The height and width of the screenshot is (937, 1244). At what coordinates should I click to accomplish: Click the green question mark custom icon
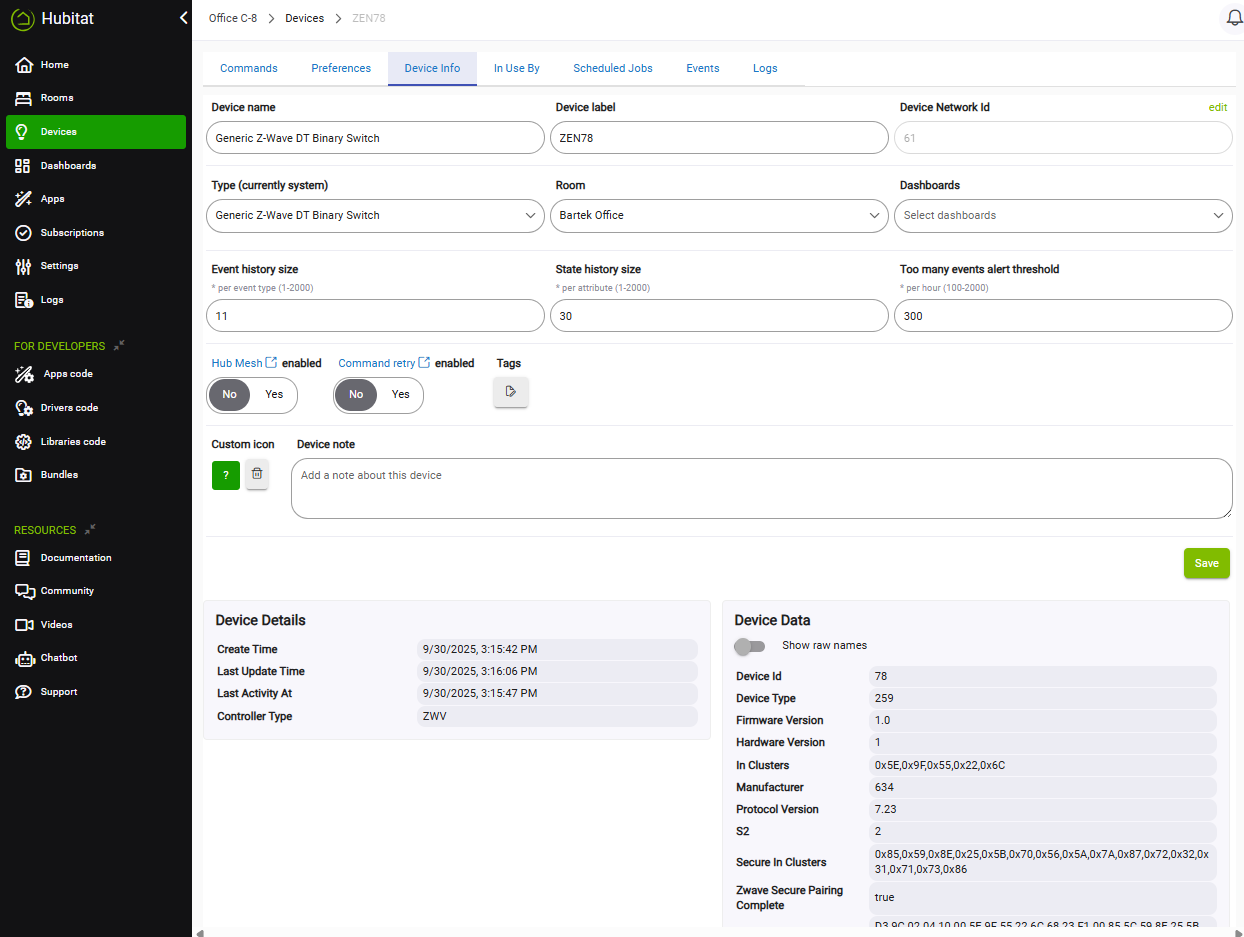(226, 475)
